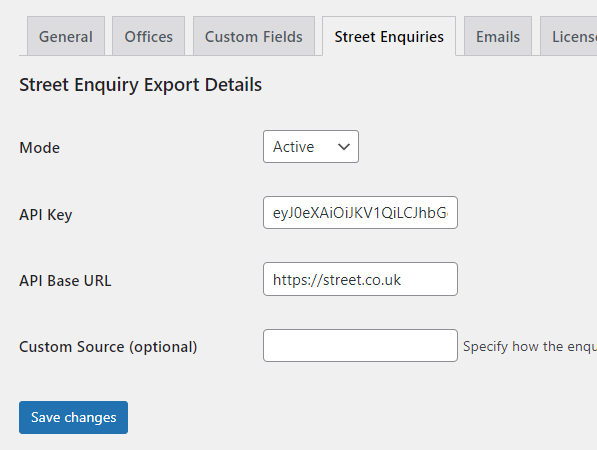
Task: Open the General tab
Action: point(66,37)
